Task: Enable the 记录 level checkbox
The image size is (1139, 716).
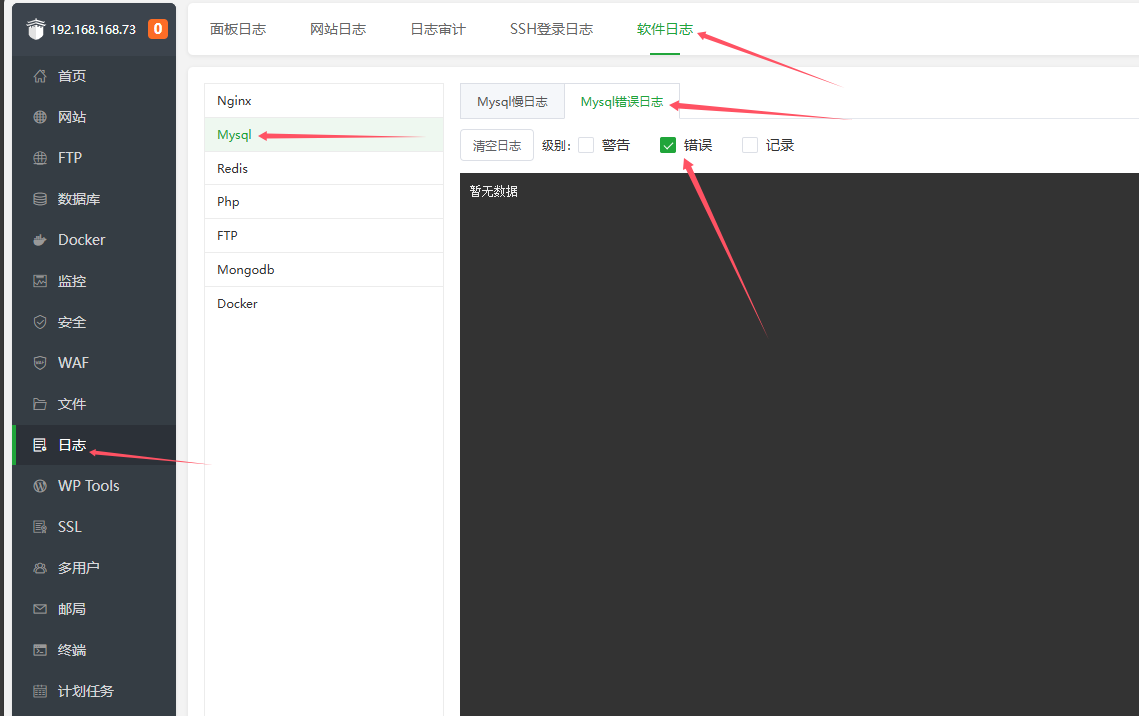Action: [x=750, y=145]
